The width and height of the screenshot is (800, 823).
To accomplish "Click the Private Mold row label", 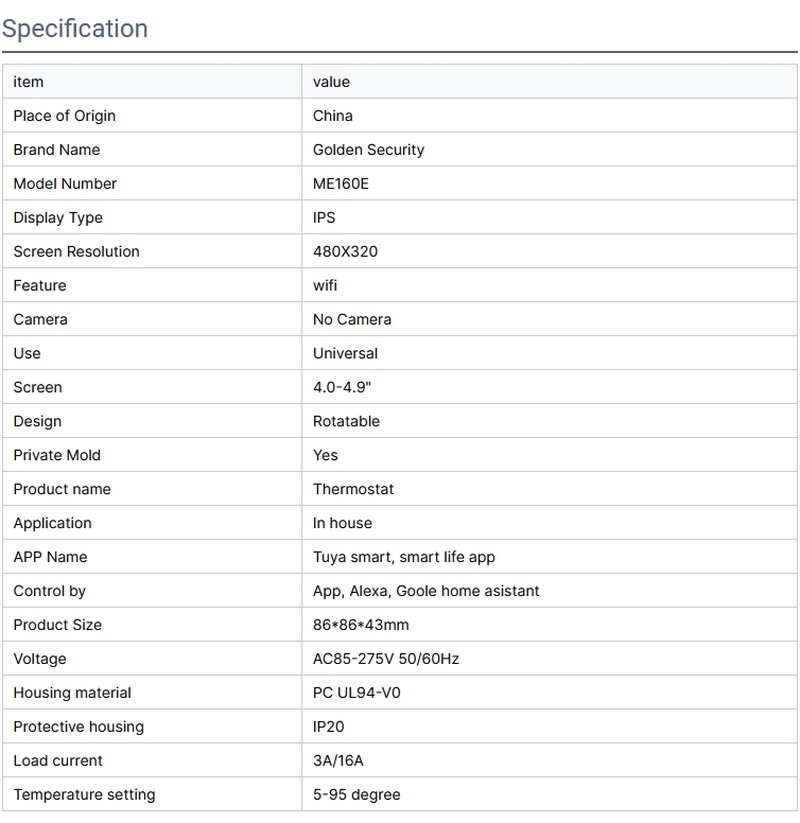I will (57, 455).
